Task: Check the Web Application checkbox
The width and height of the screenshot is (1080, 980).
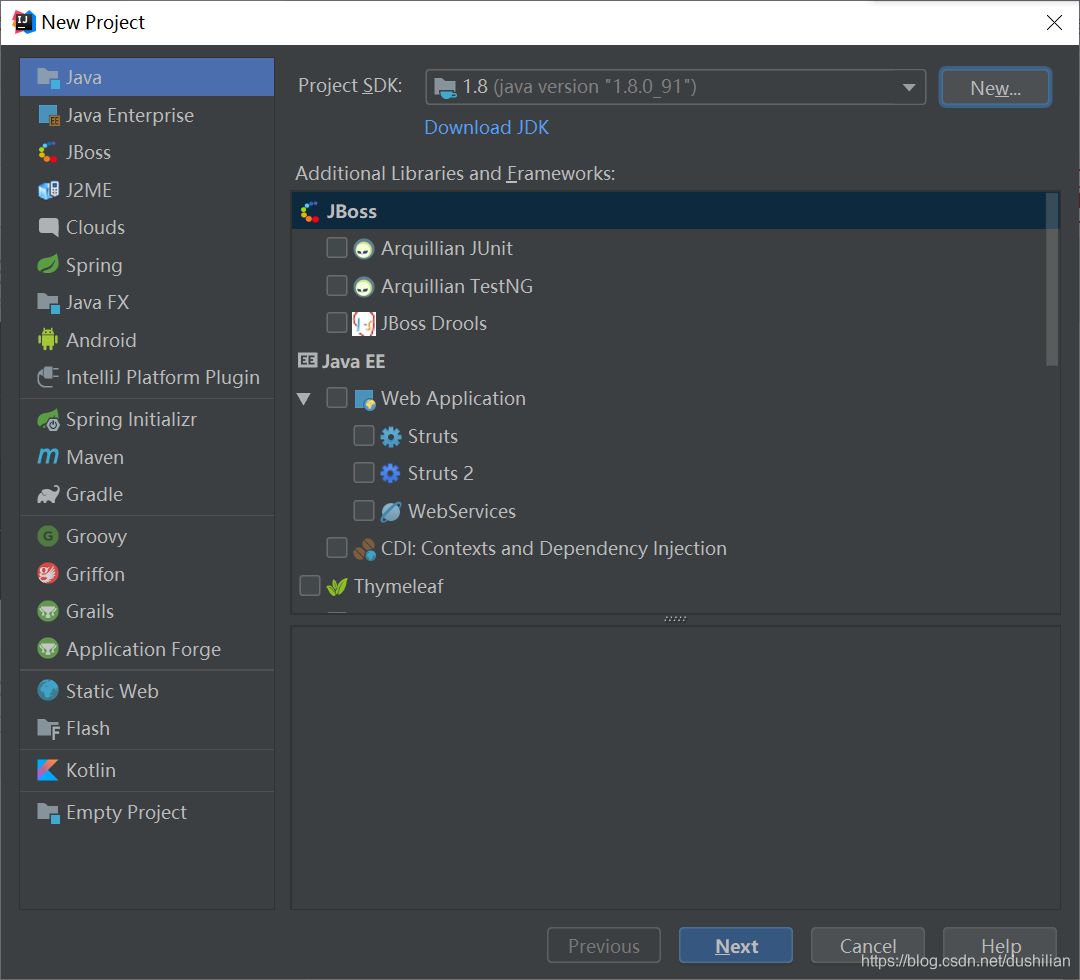Action: coord(337,398)
